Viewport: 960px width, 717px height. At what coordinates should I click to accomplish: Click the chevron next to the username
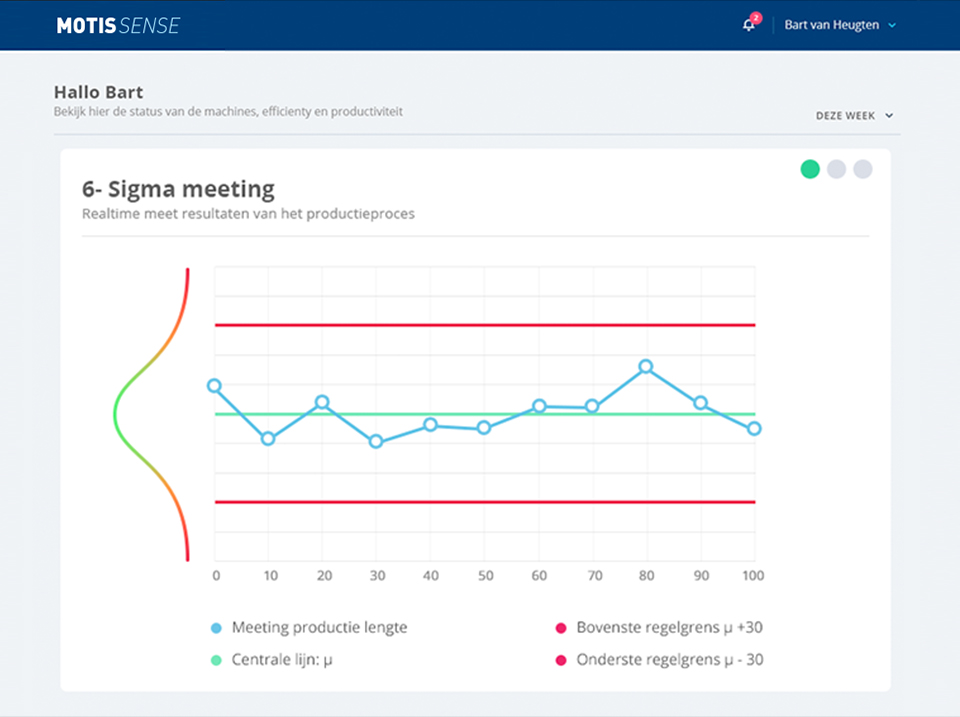892,25
